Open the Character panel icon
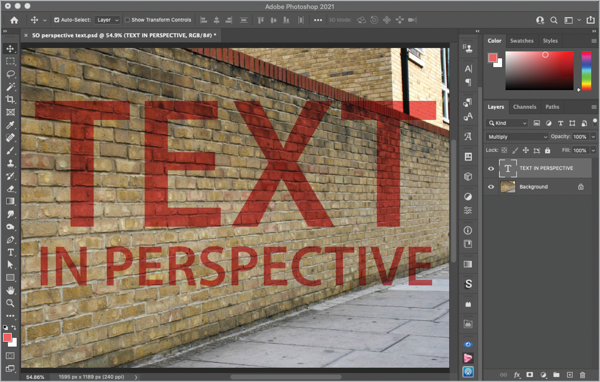Viewport: 600px width, 382px height. coord(468,69)
